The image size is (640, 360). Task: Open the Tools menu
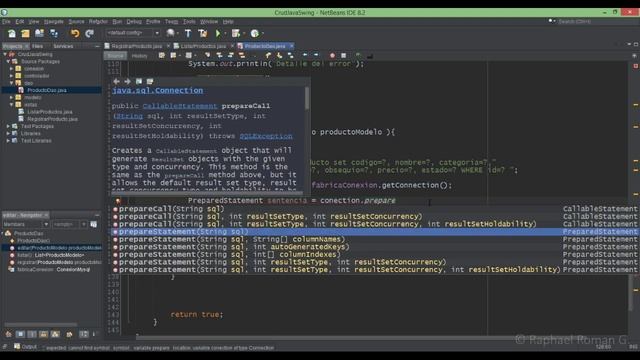[x=189, y=22]
